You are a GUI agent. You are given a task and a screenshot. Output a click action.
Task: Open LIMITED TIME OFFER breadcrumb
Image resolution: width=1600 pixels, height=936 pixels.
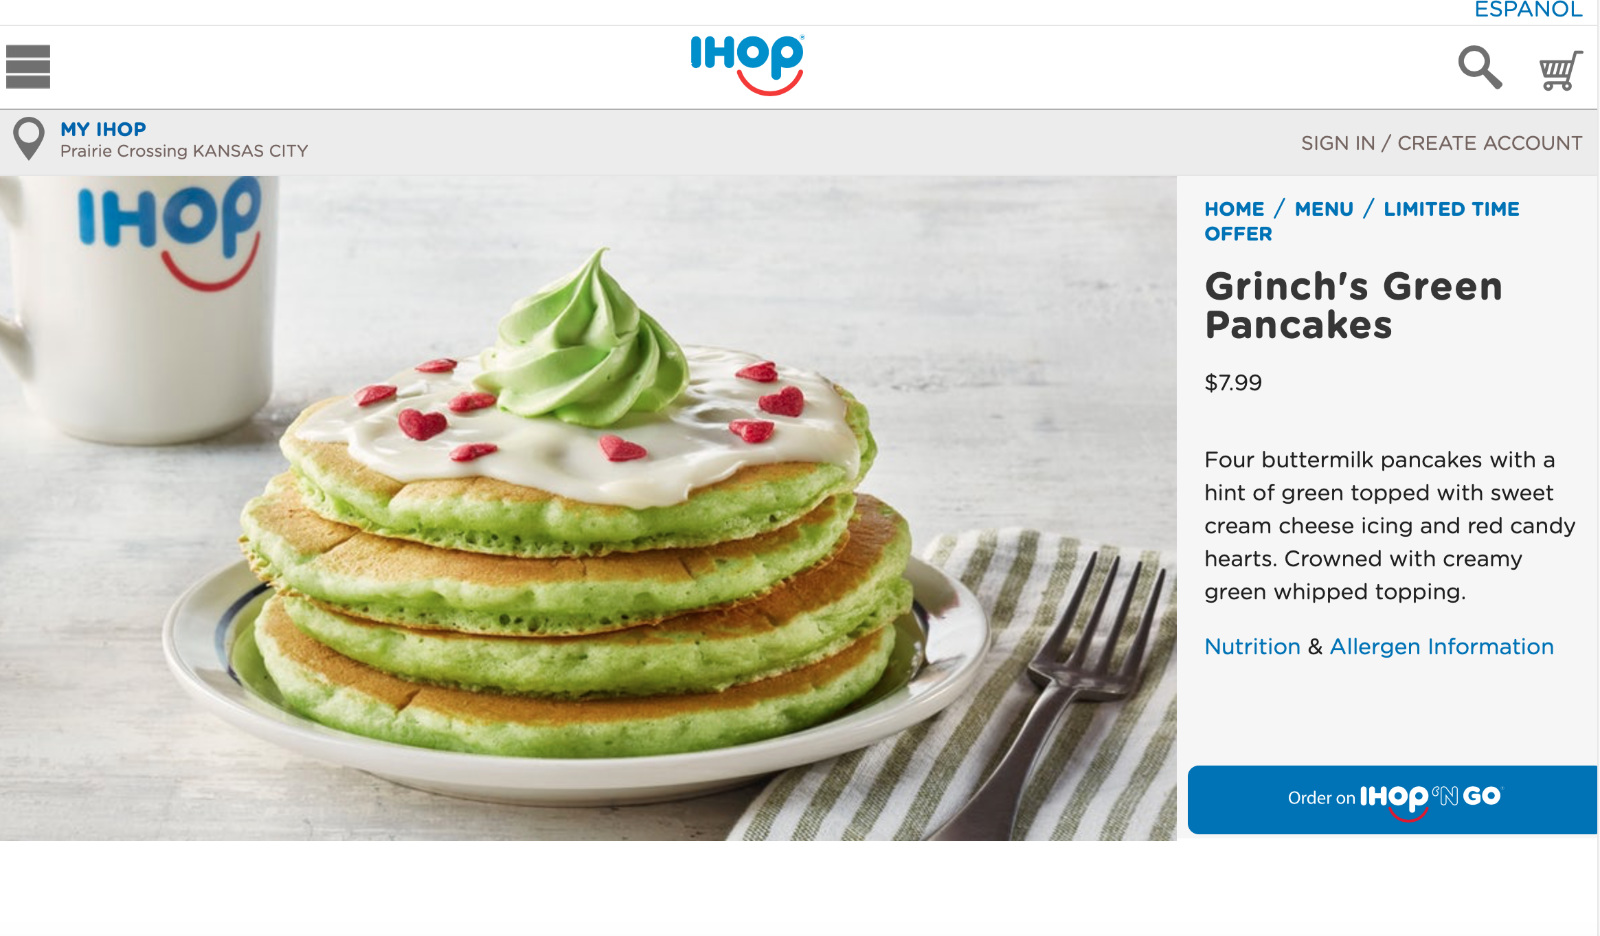click(x=1361, y=221)
